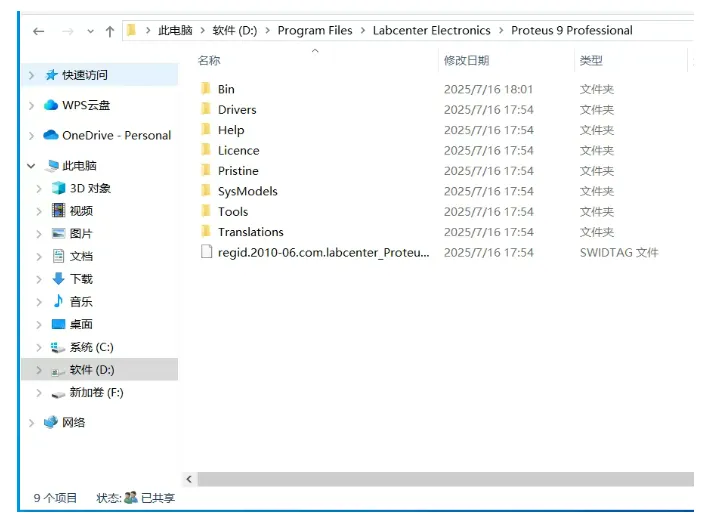
Task: Select 快速访问 star icon
Action: point(51,75)
